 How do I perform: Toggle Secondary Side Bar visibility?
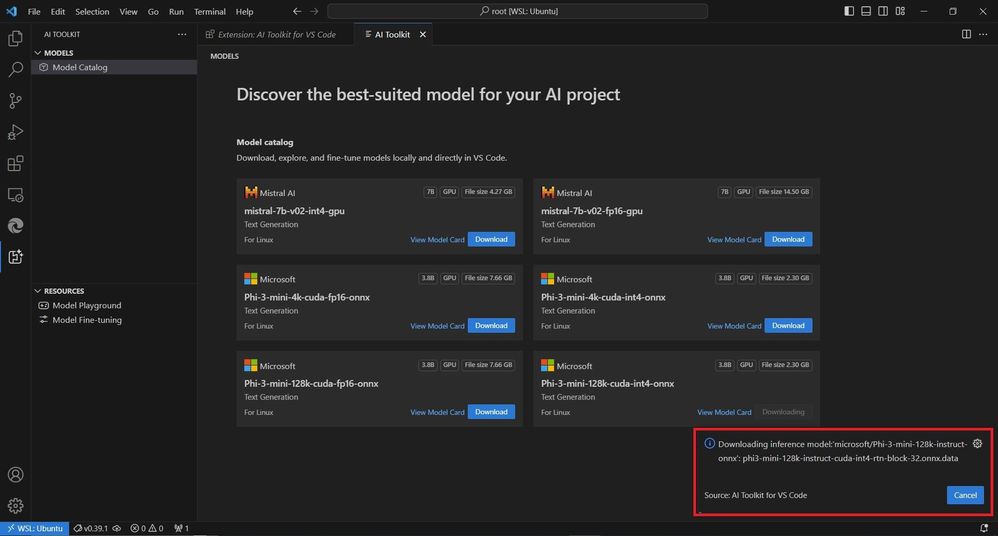click(883, 11)
